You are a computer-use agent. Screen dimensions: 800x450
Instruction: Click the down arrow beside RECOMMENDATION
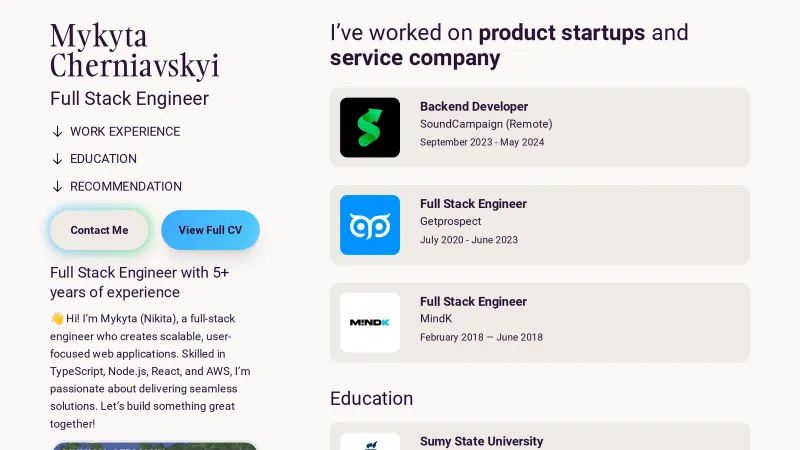(x=57, y=186)
